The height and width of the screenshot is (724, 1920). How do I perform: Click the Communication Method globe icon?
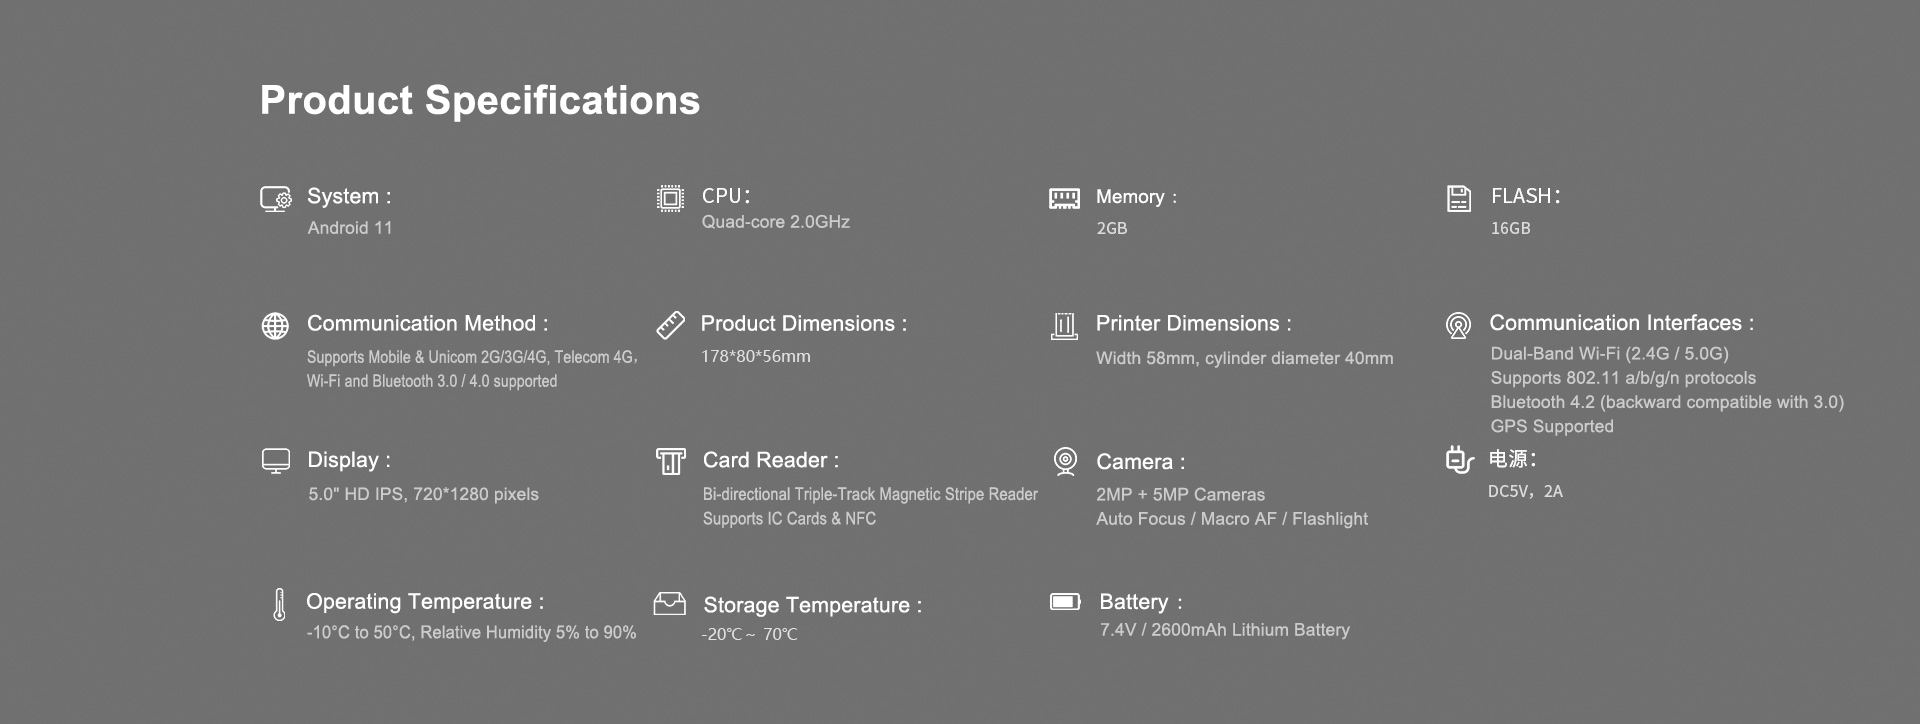(275, 326)
